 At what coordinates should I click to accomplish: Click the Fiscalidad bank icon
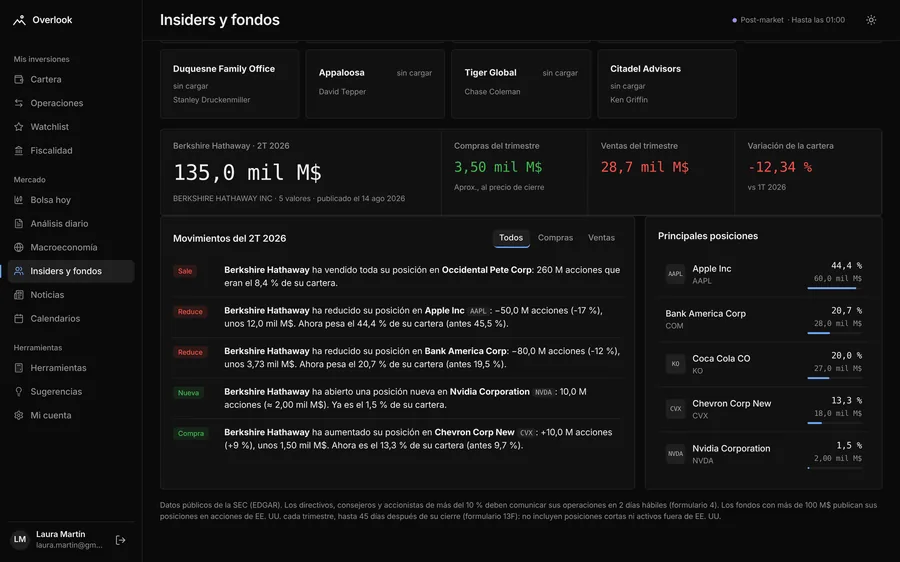coord(19,150)
